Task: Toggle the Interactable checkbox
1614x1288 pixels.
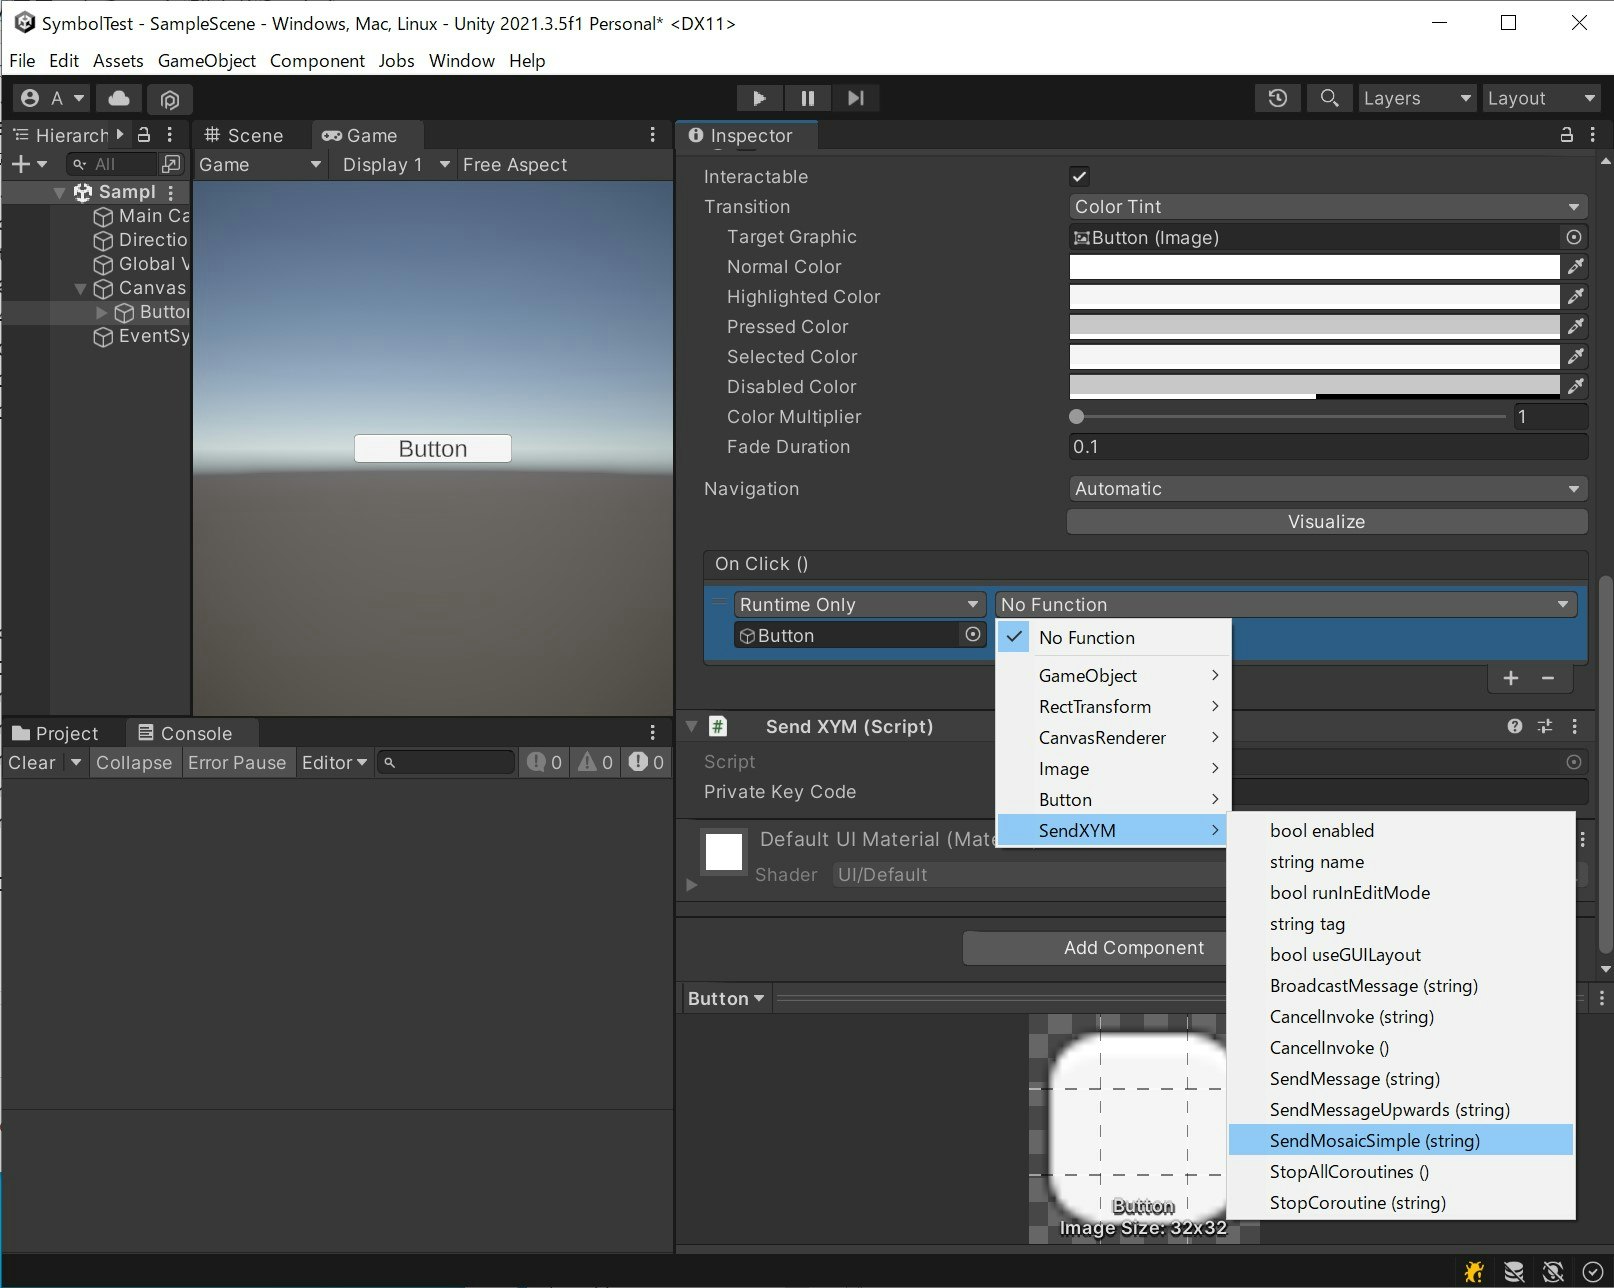Action: pos(1079,177)
